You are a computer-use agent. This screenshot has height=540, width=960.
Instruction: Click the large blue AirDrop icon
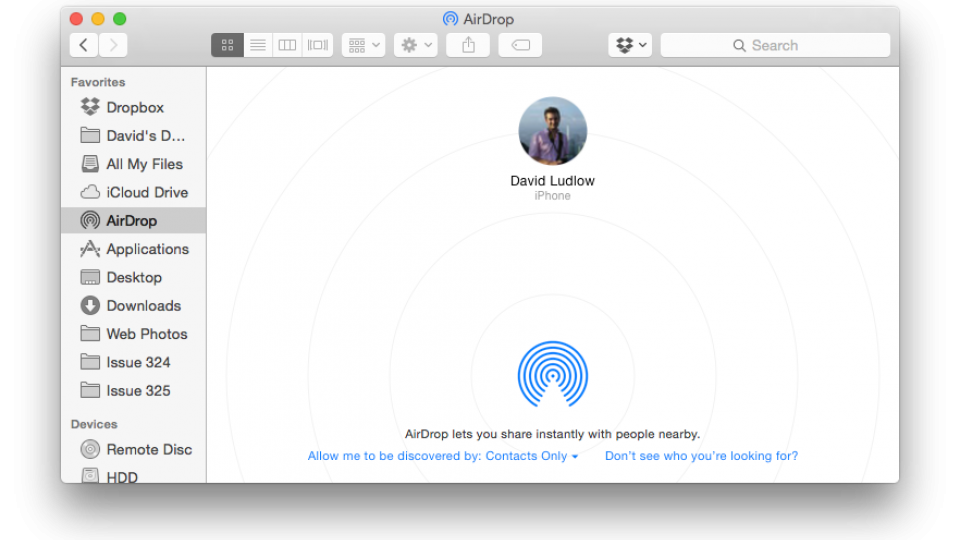coord(553,374)
